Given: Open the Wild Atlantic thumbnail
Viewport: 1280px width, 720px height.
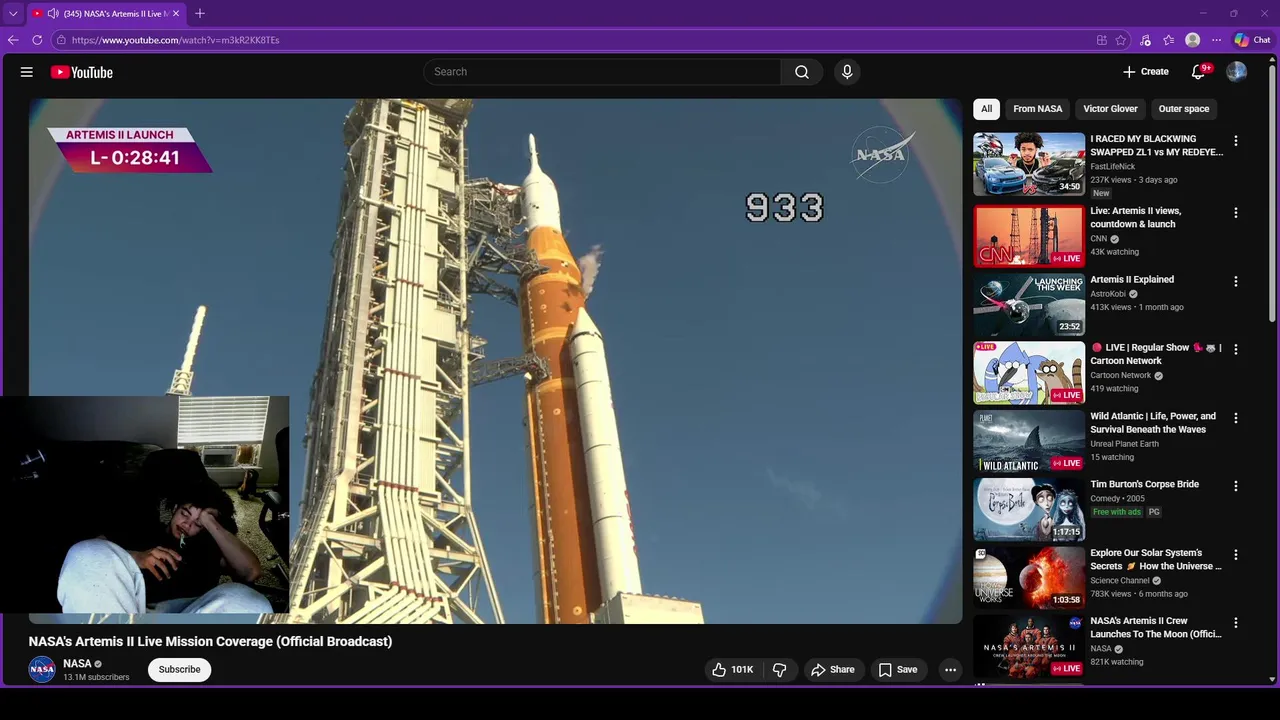Looking at the screenshot, I should coord(1029,441).
